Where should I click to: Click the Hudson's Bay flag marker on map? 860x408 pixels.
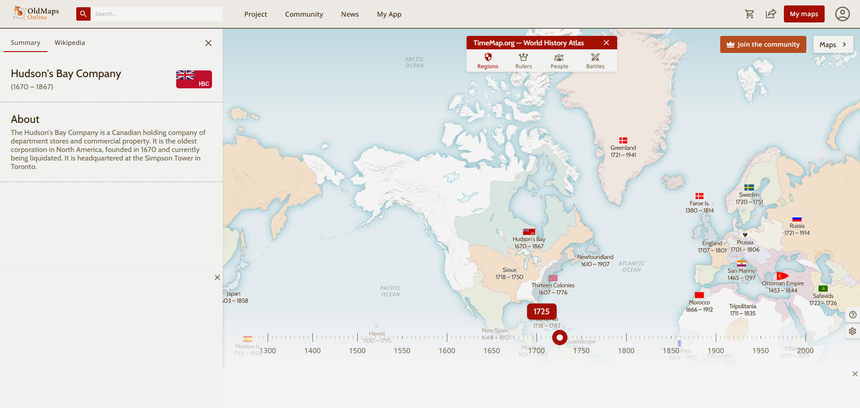click(x=529, y=232)
